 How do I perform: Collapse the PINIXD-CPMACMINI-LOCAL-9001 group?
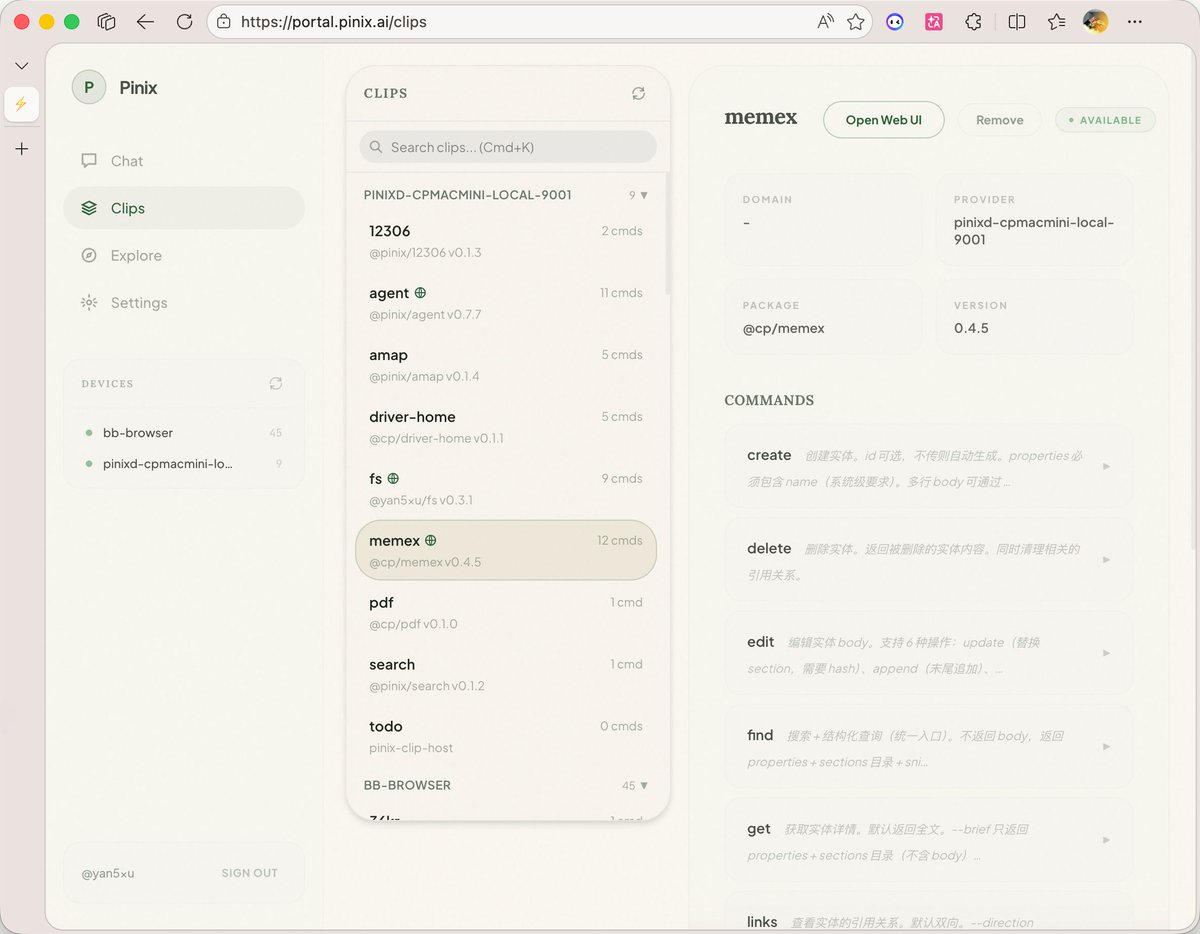644,195
